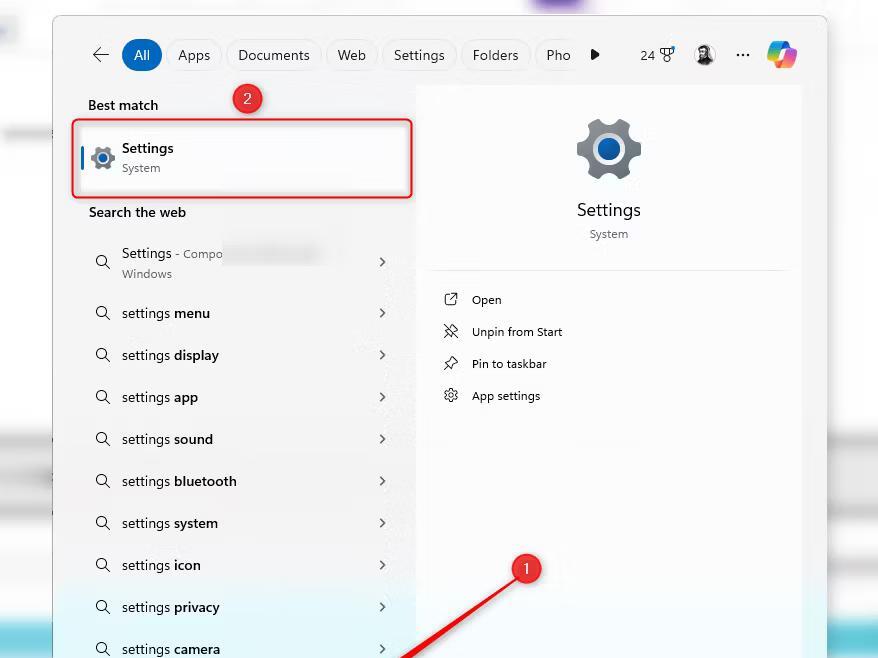Screen dimensions: 878x658
Task: Click the large Settings gear icon
Action: tap(608, 148)
